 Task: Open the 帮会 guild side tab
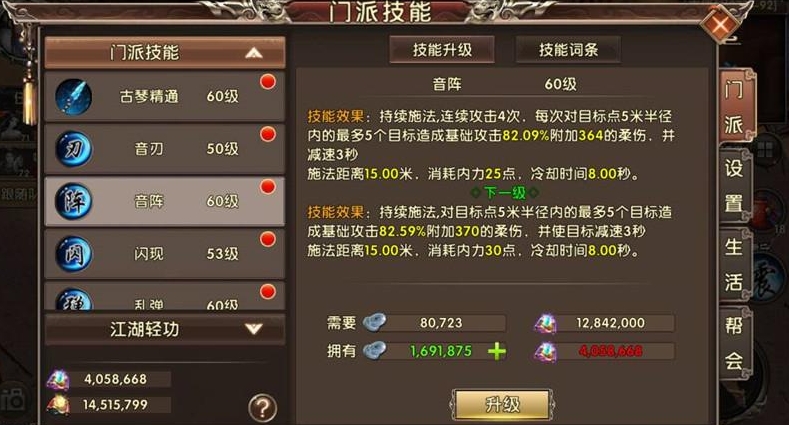click(734, 343)
